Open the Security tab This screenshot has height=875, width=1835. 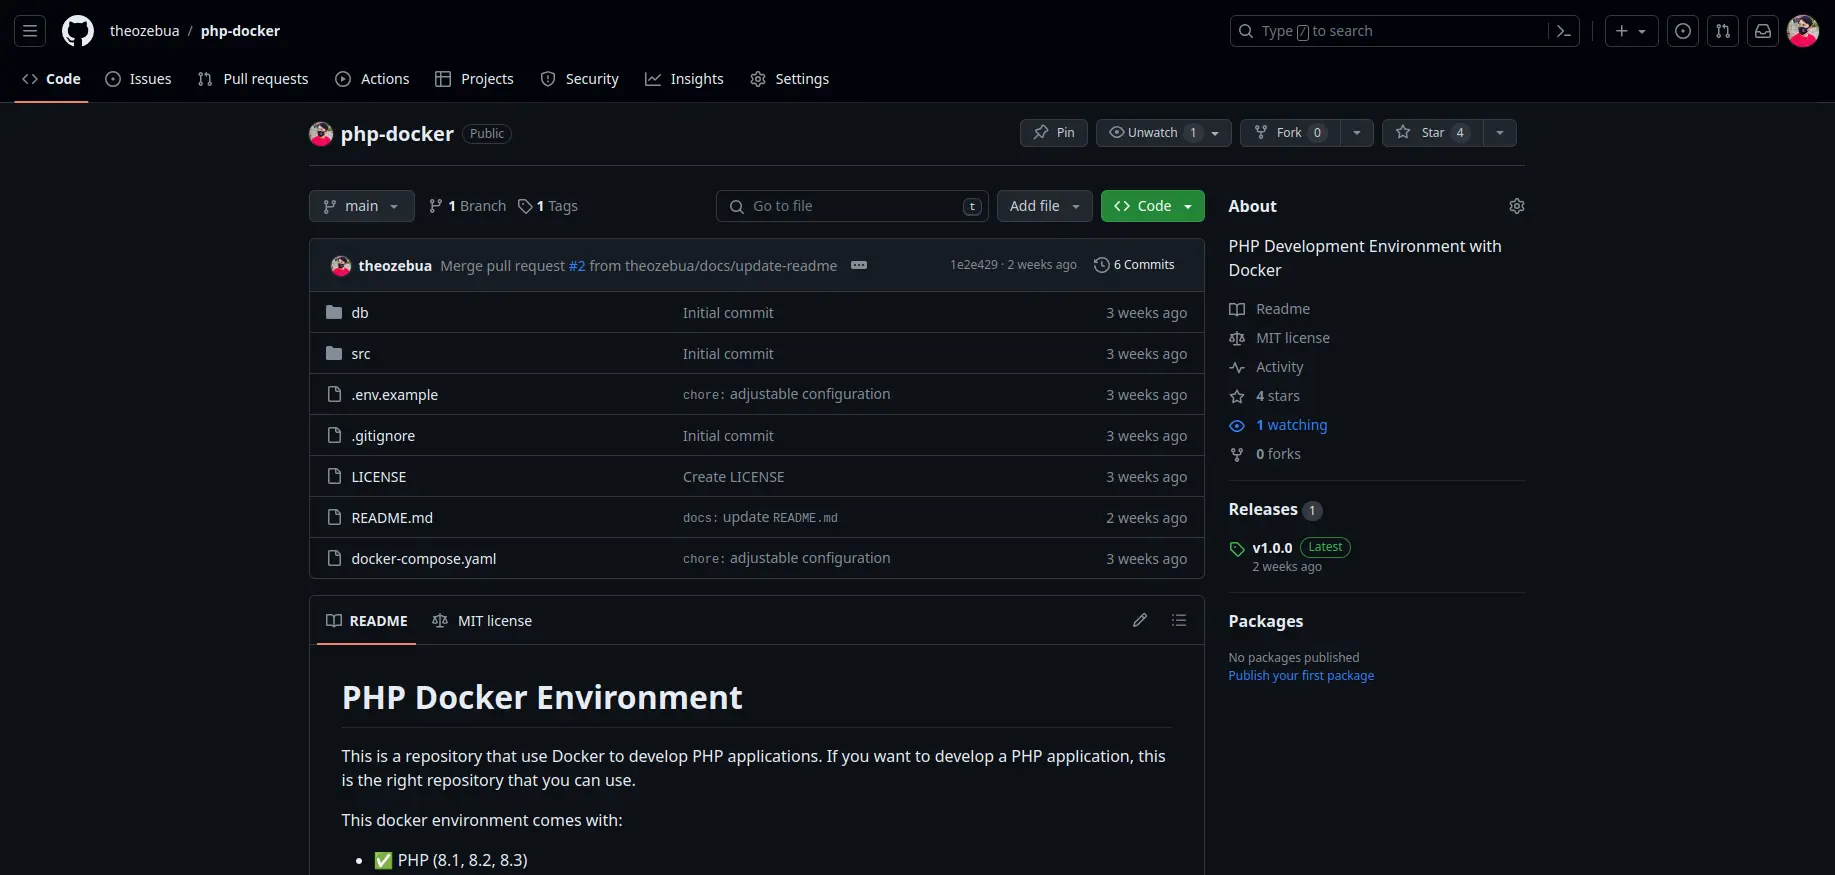(580, 79)
